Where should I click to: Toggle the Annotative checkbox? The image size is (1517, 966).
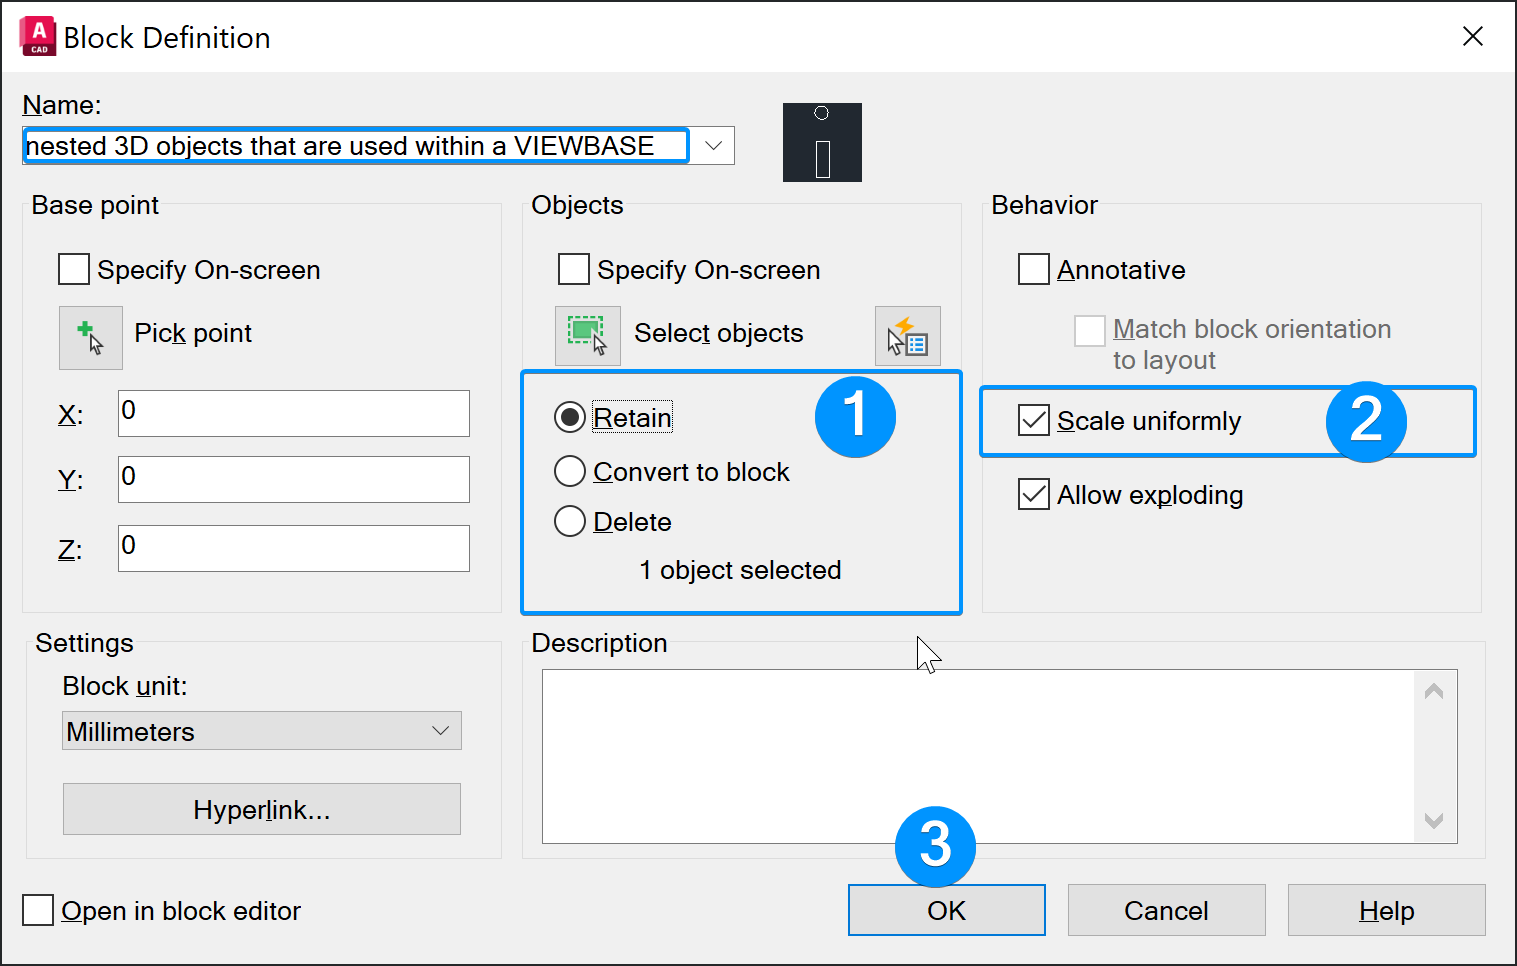coord(1034,270)
